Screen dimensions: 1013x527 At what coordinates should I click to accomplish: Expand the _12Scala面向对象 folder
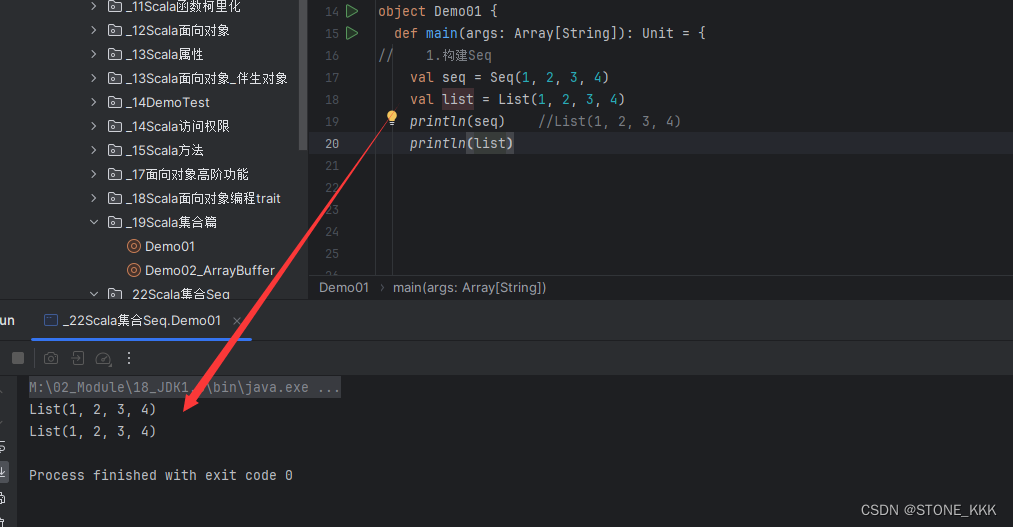(x=94, y=30)
